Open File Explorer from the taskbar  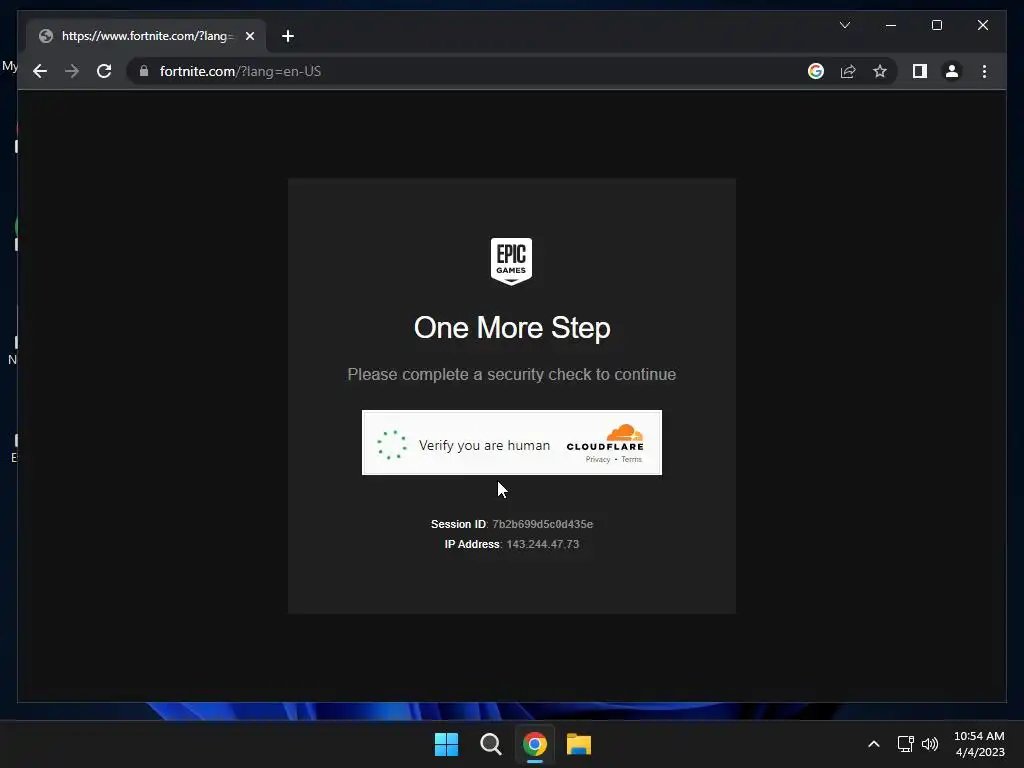(579, 744)
